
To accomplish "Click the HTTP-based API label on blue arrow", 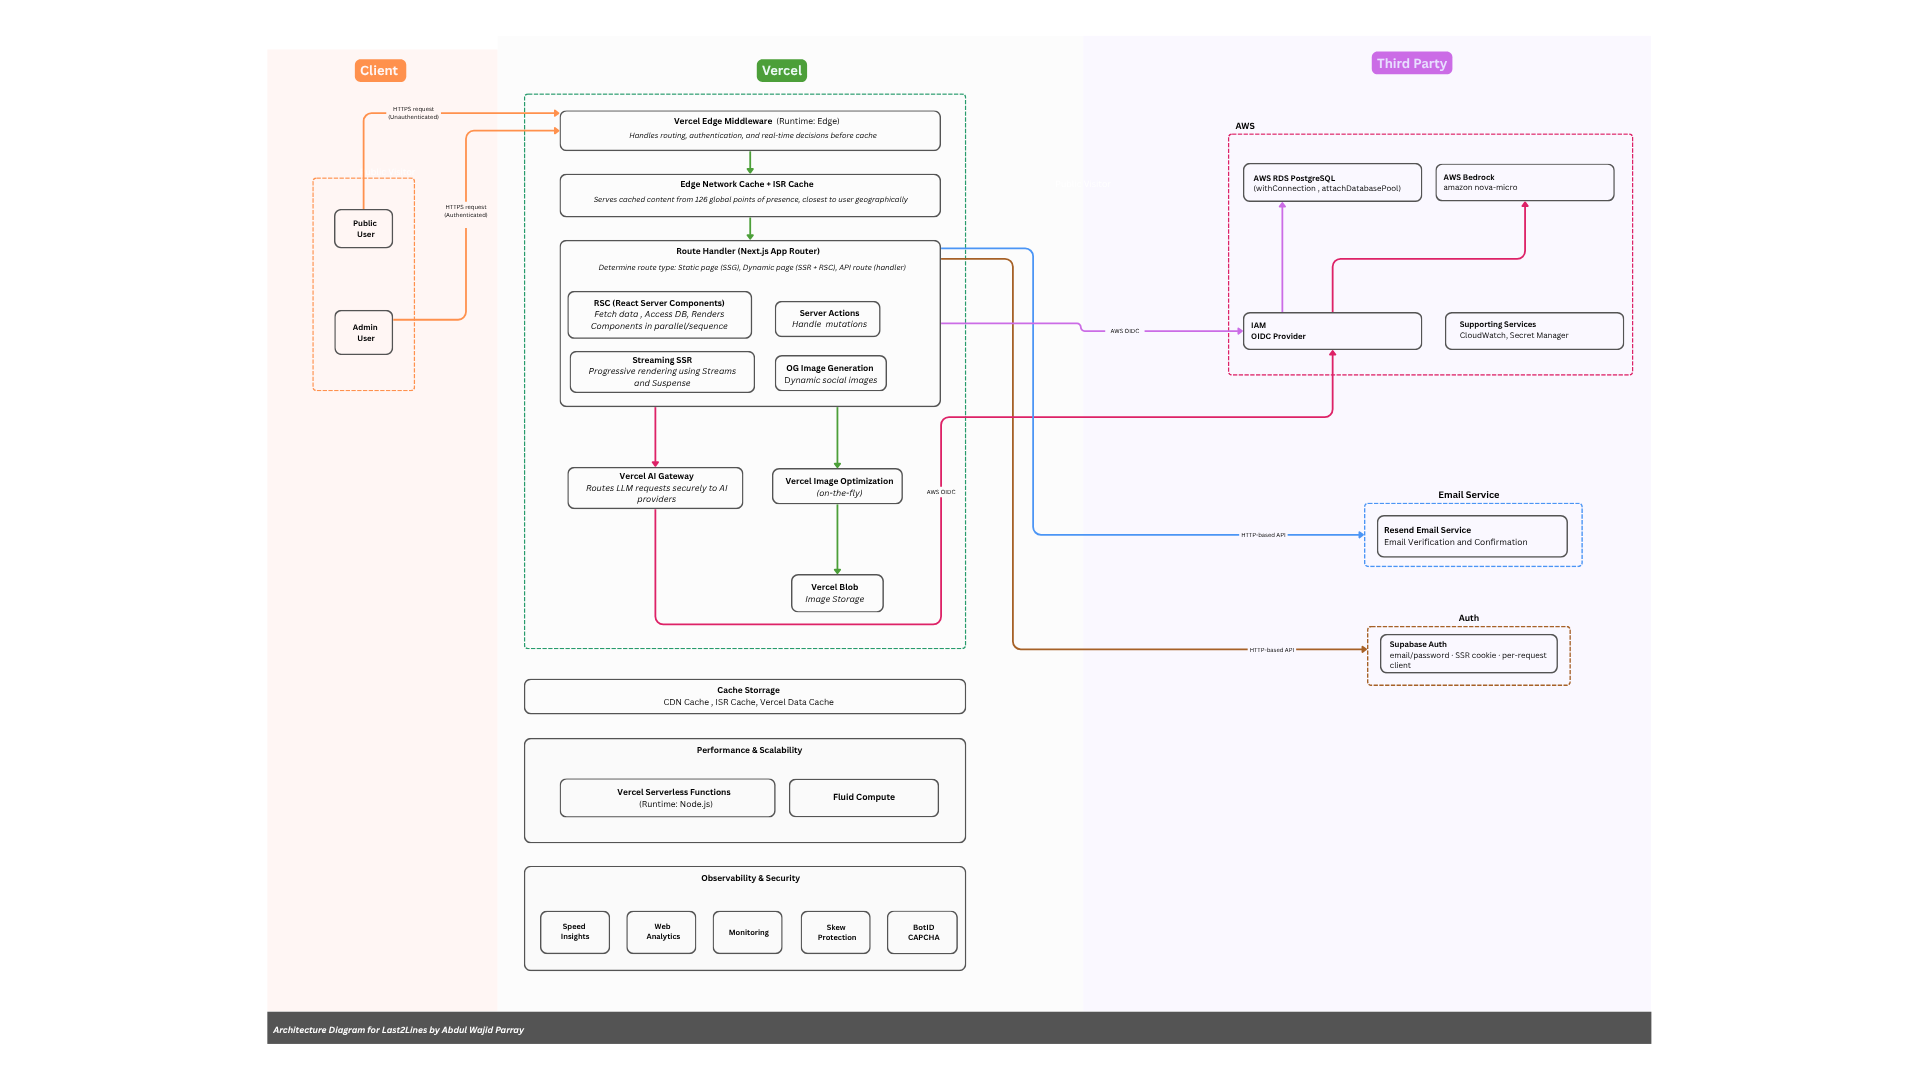I will 1263,535.
